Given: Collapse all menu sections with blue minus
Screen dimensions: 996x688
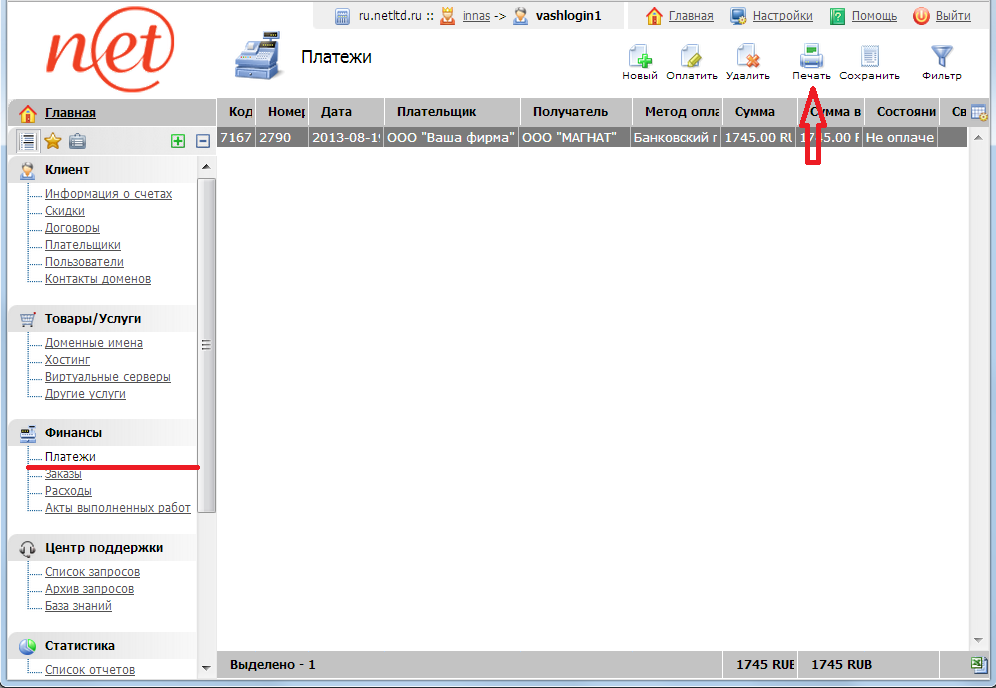Looking at the screenshot, I should 202,141.
